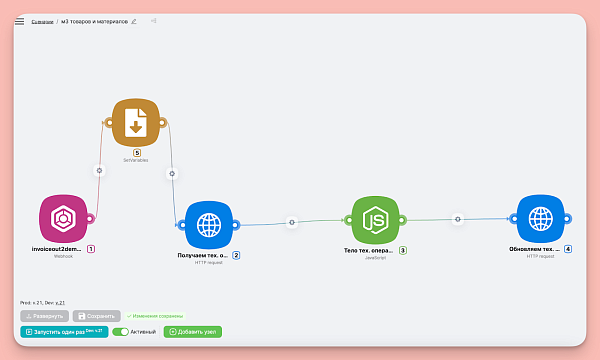The height and width of the screenshot is (360, 600).
Task: Toggle the Активный switch
Action: pyautogui.click(x=120, y=332)
